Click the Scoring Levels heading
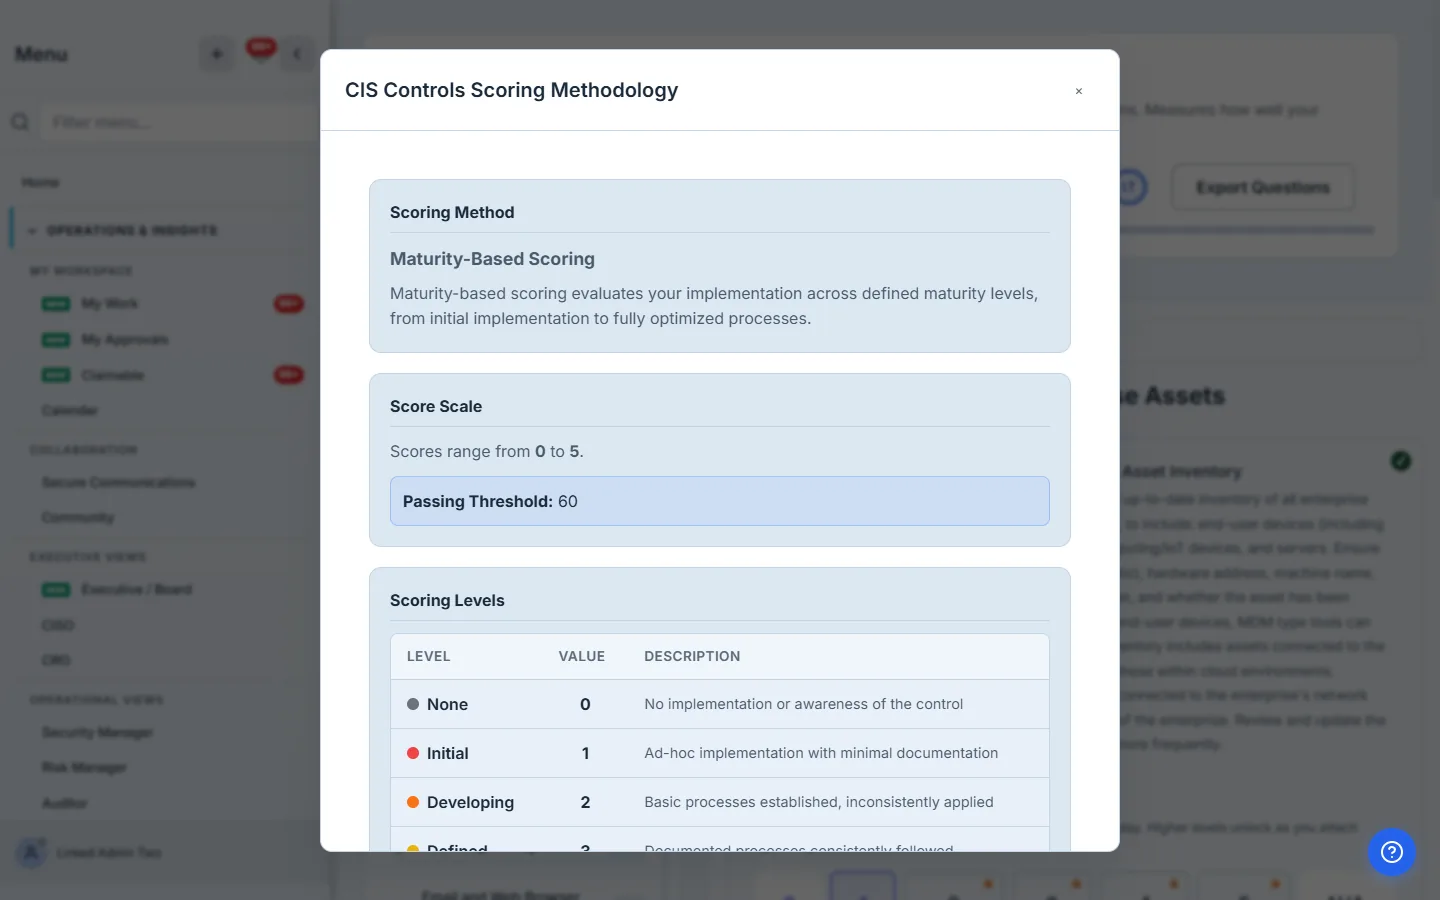Screen dimensions: 1440x900 coord(447,600)
